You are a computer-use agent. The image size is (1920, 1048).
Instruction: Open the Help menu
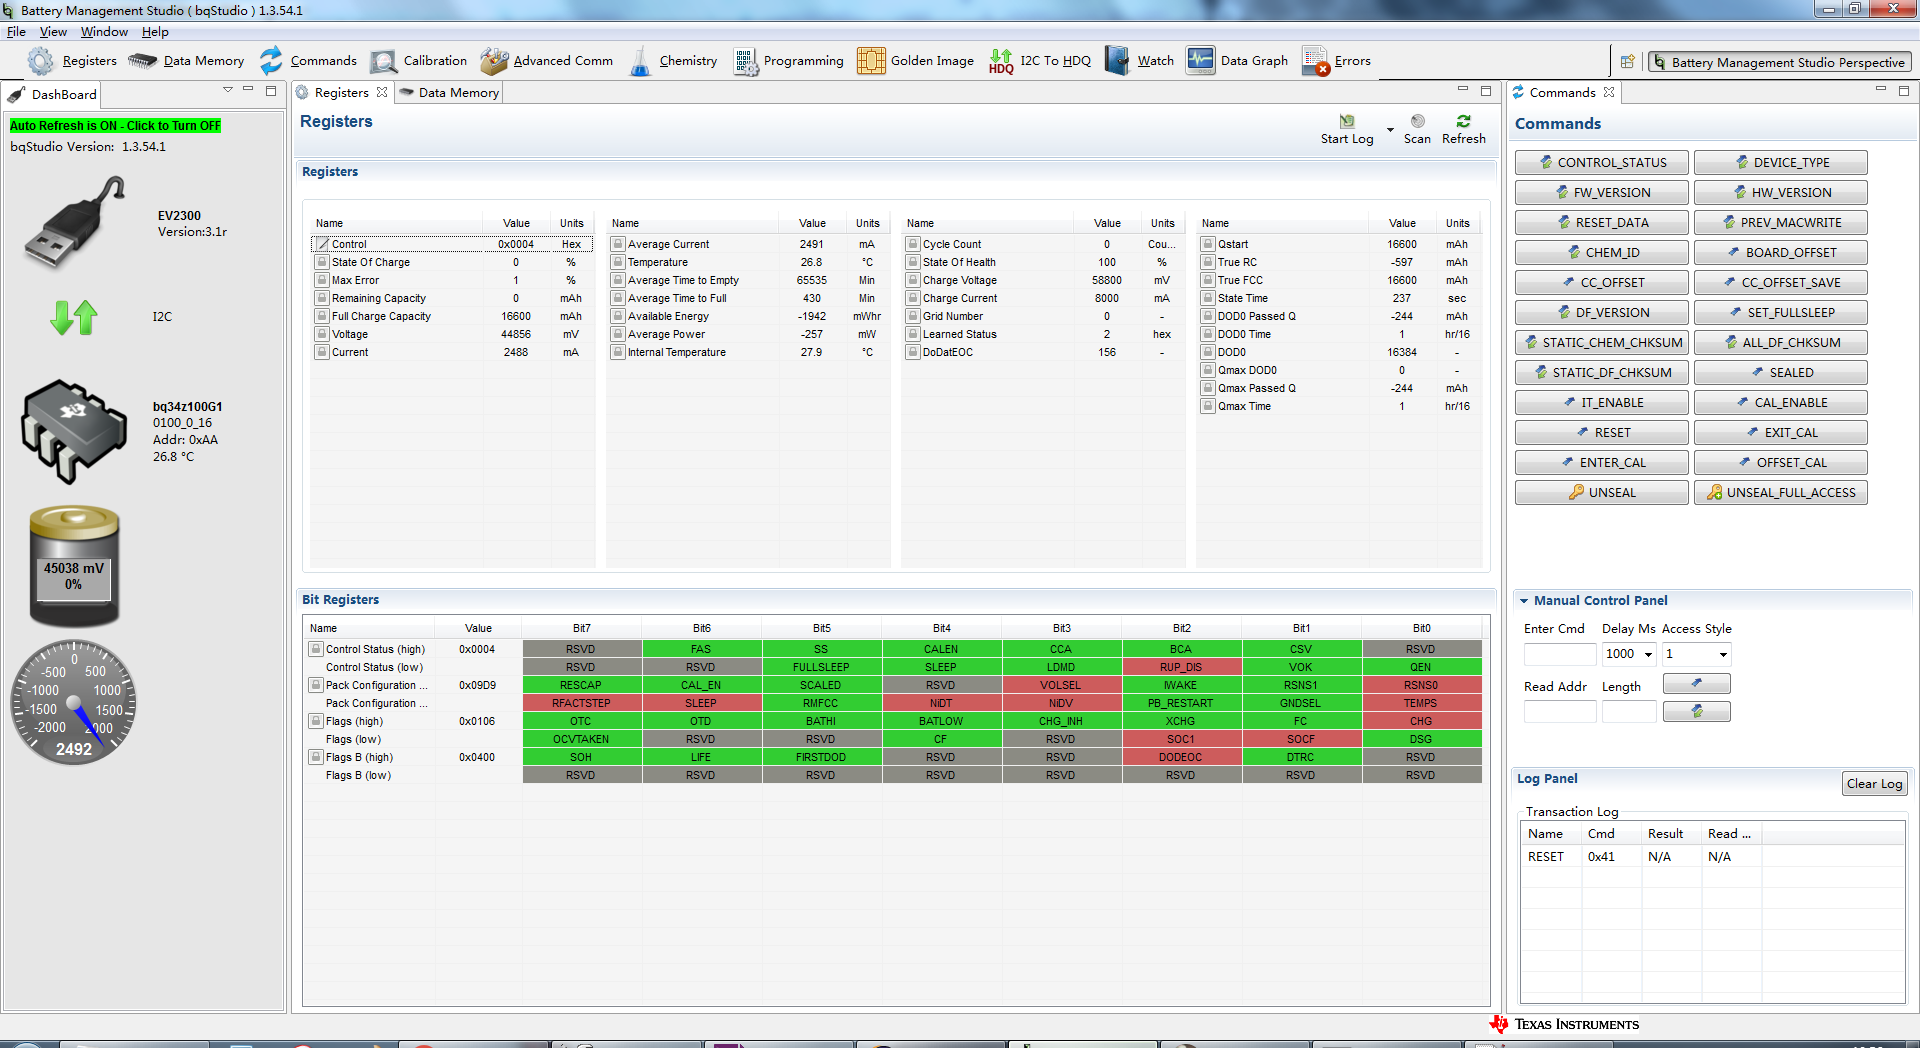(x=155, y=32)
